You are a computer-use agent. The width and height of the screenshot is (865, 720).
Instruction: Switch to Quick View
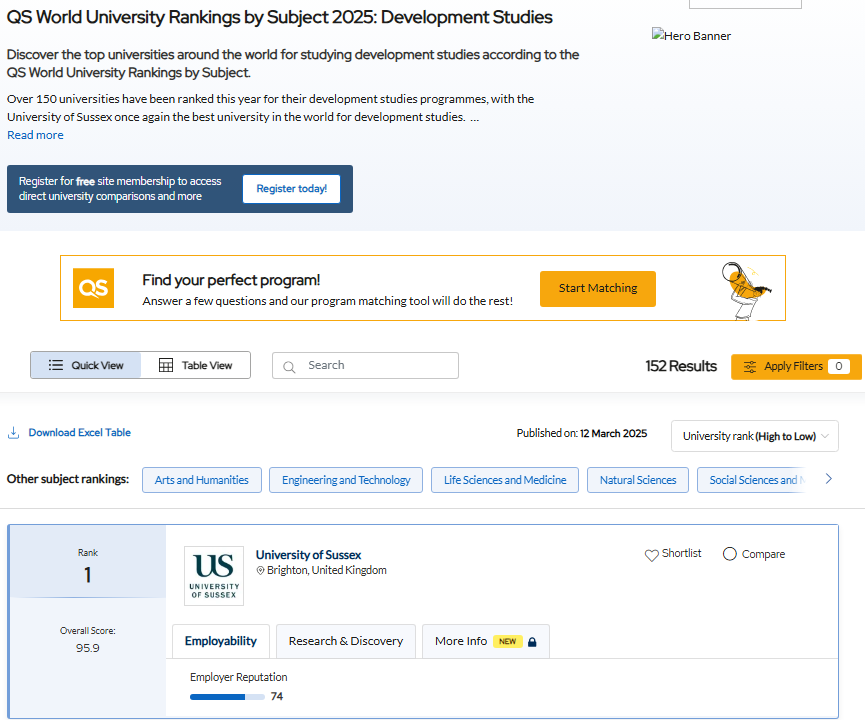(86, 365)
